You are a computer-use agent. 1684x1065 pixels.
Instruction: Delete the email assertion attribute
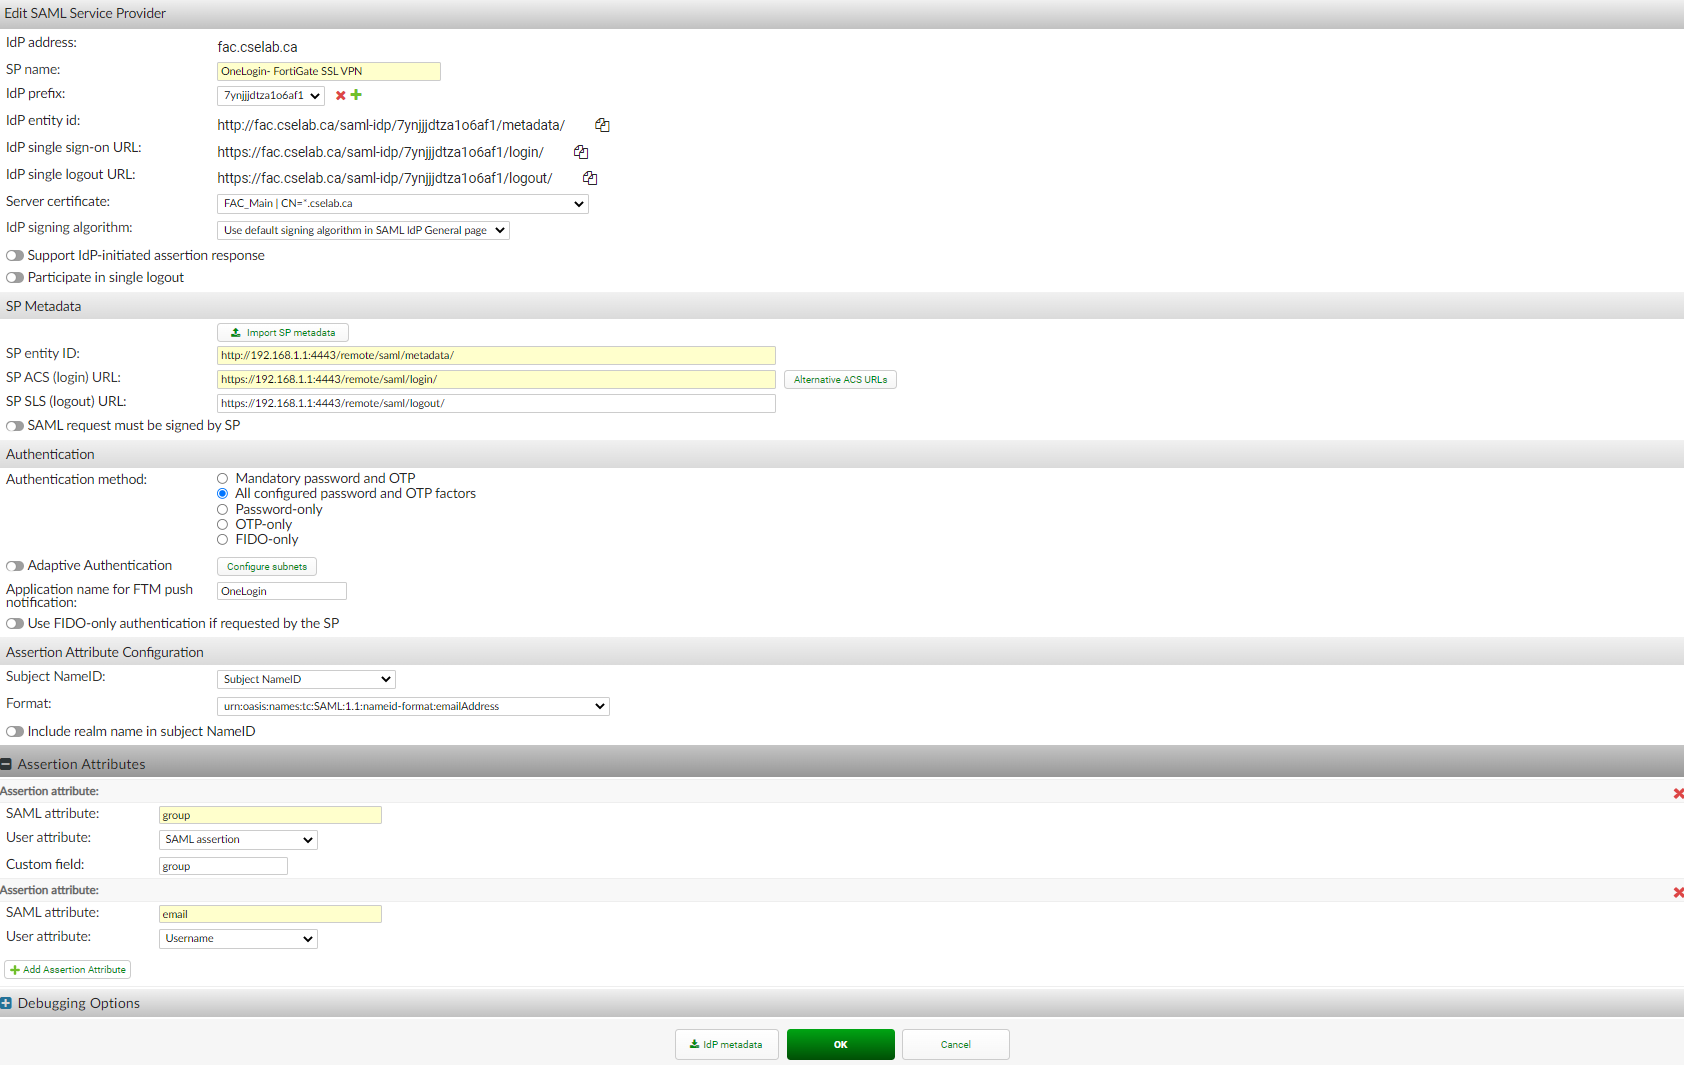tap(1677, 892)
